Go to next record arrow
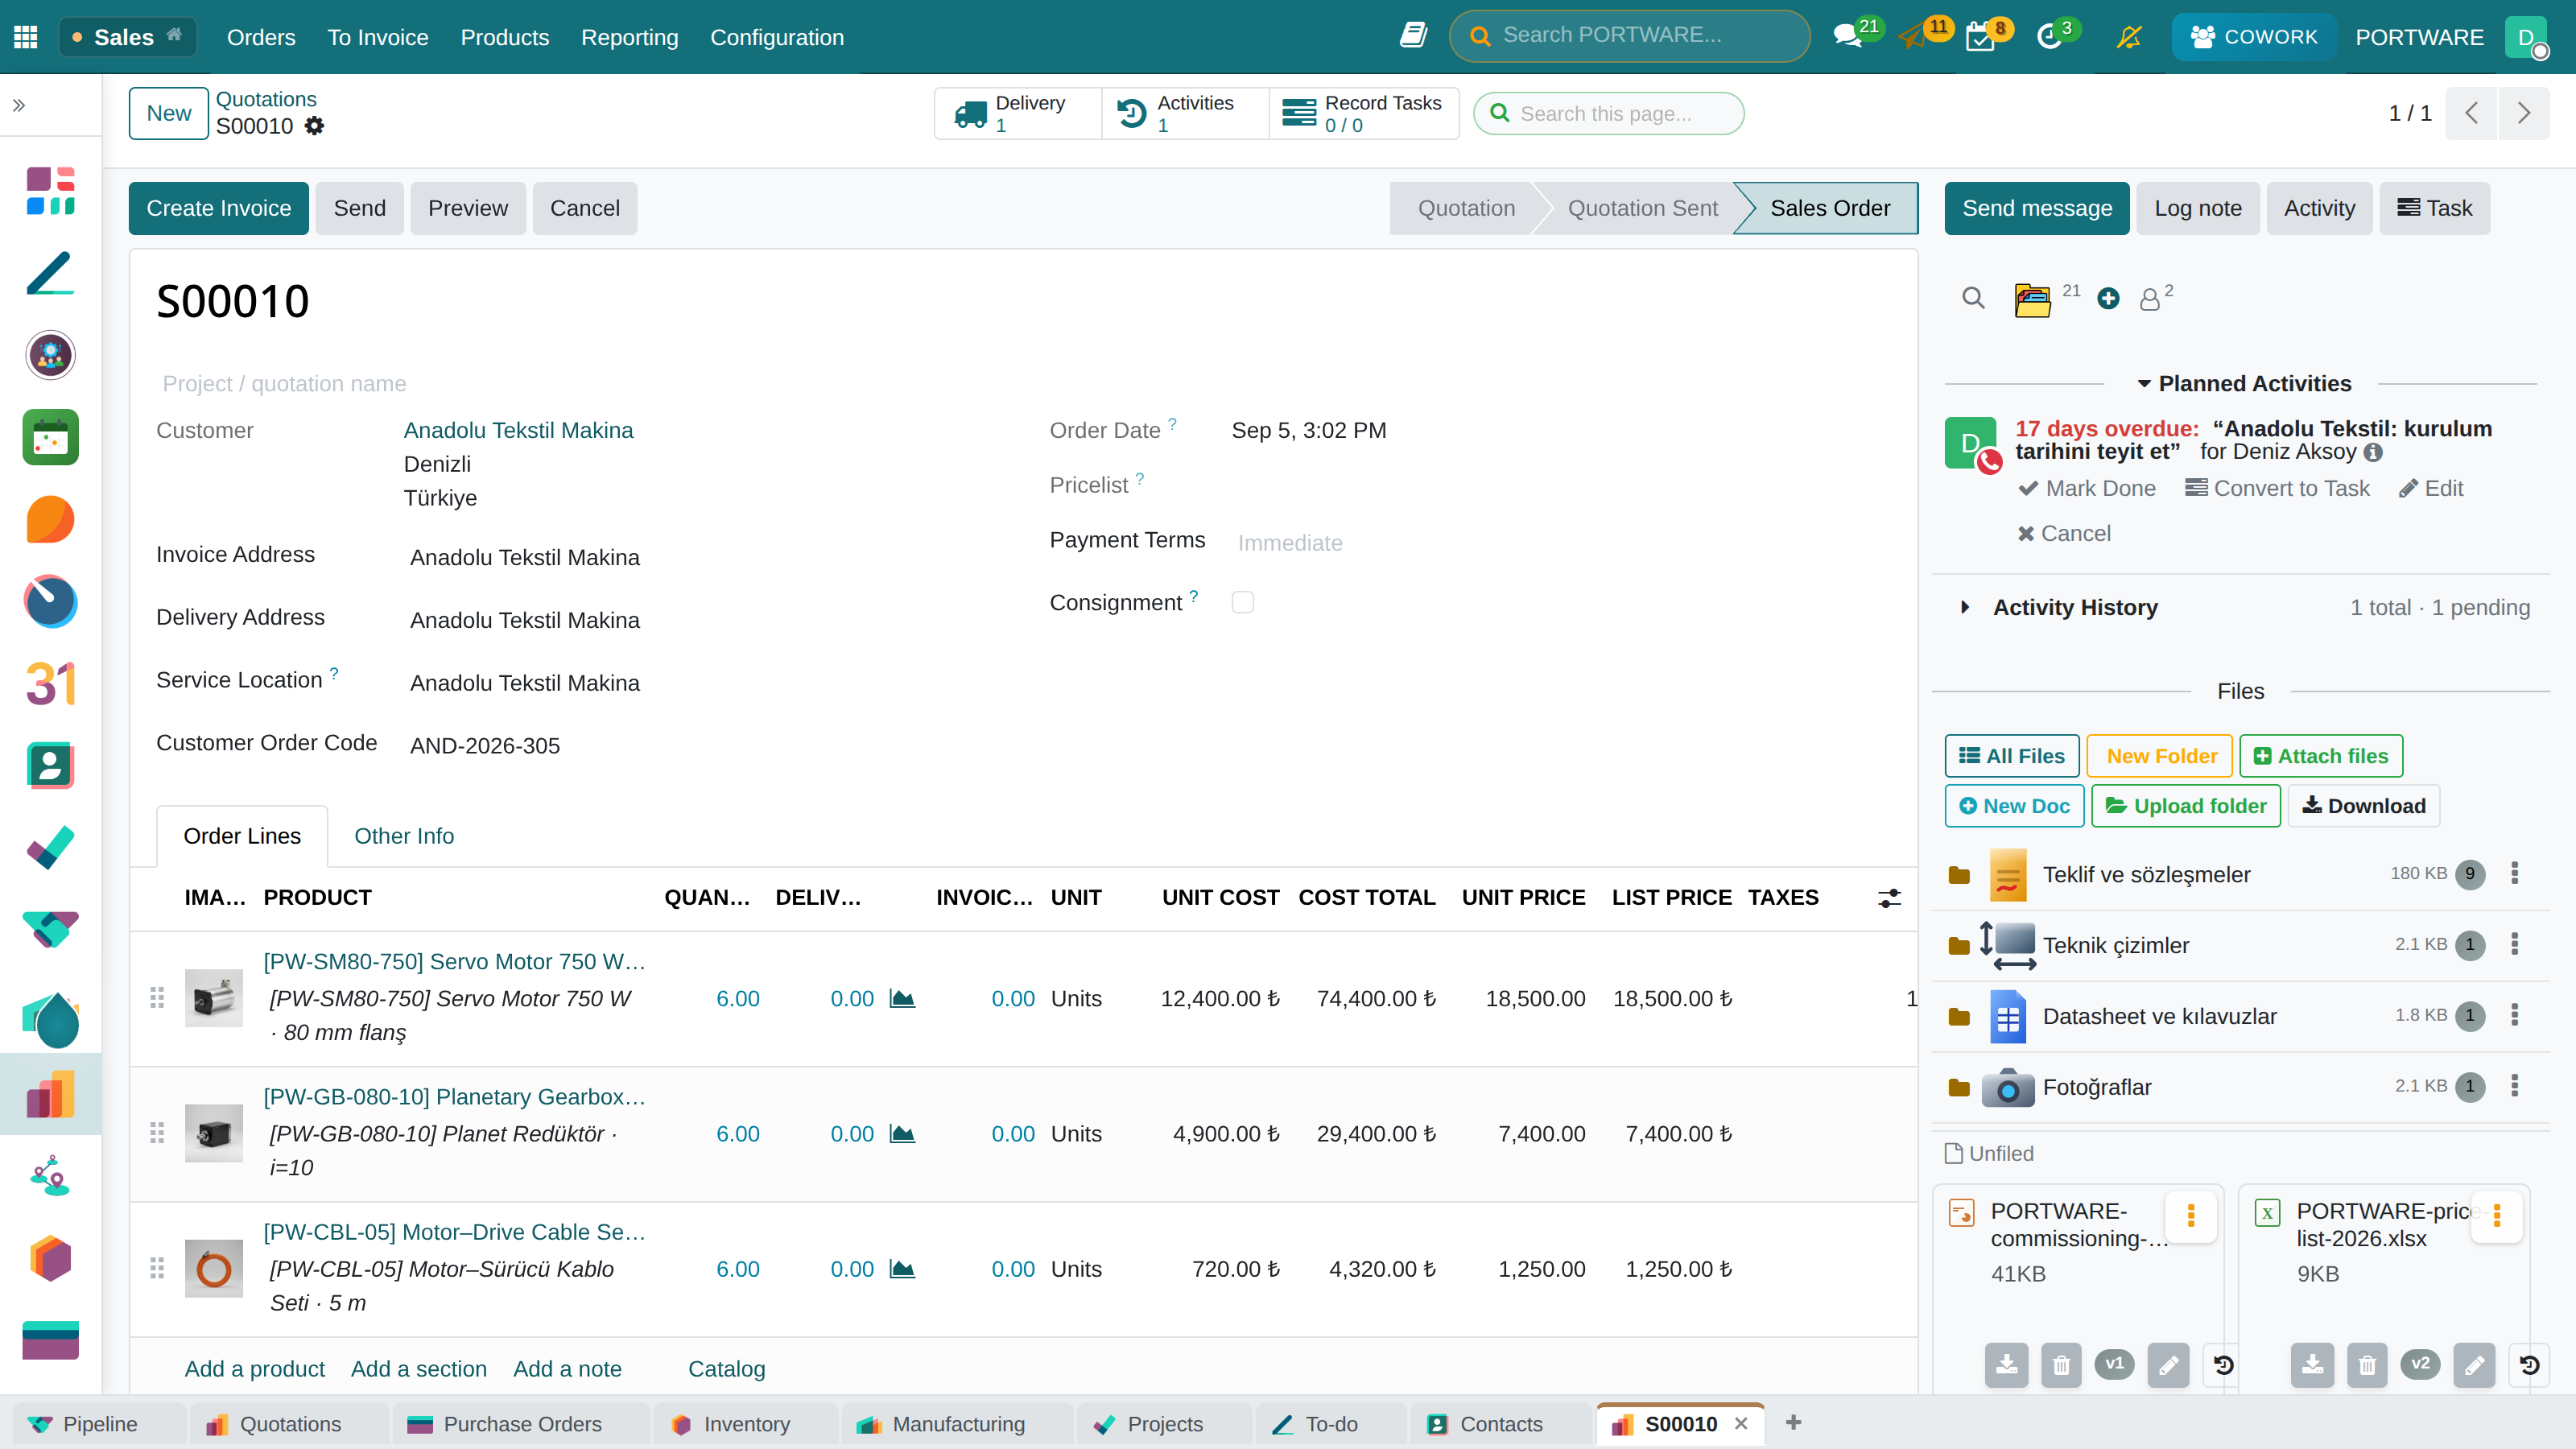The height and width of the screenshot is (1449, 2576). click(x=2523, y=113)
